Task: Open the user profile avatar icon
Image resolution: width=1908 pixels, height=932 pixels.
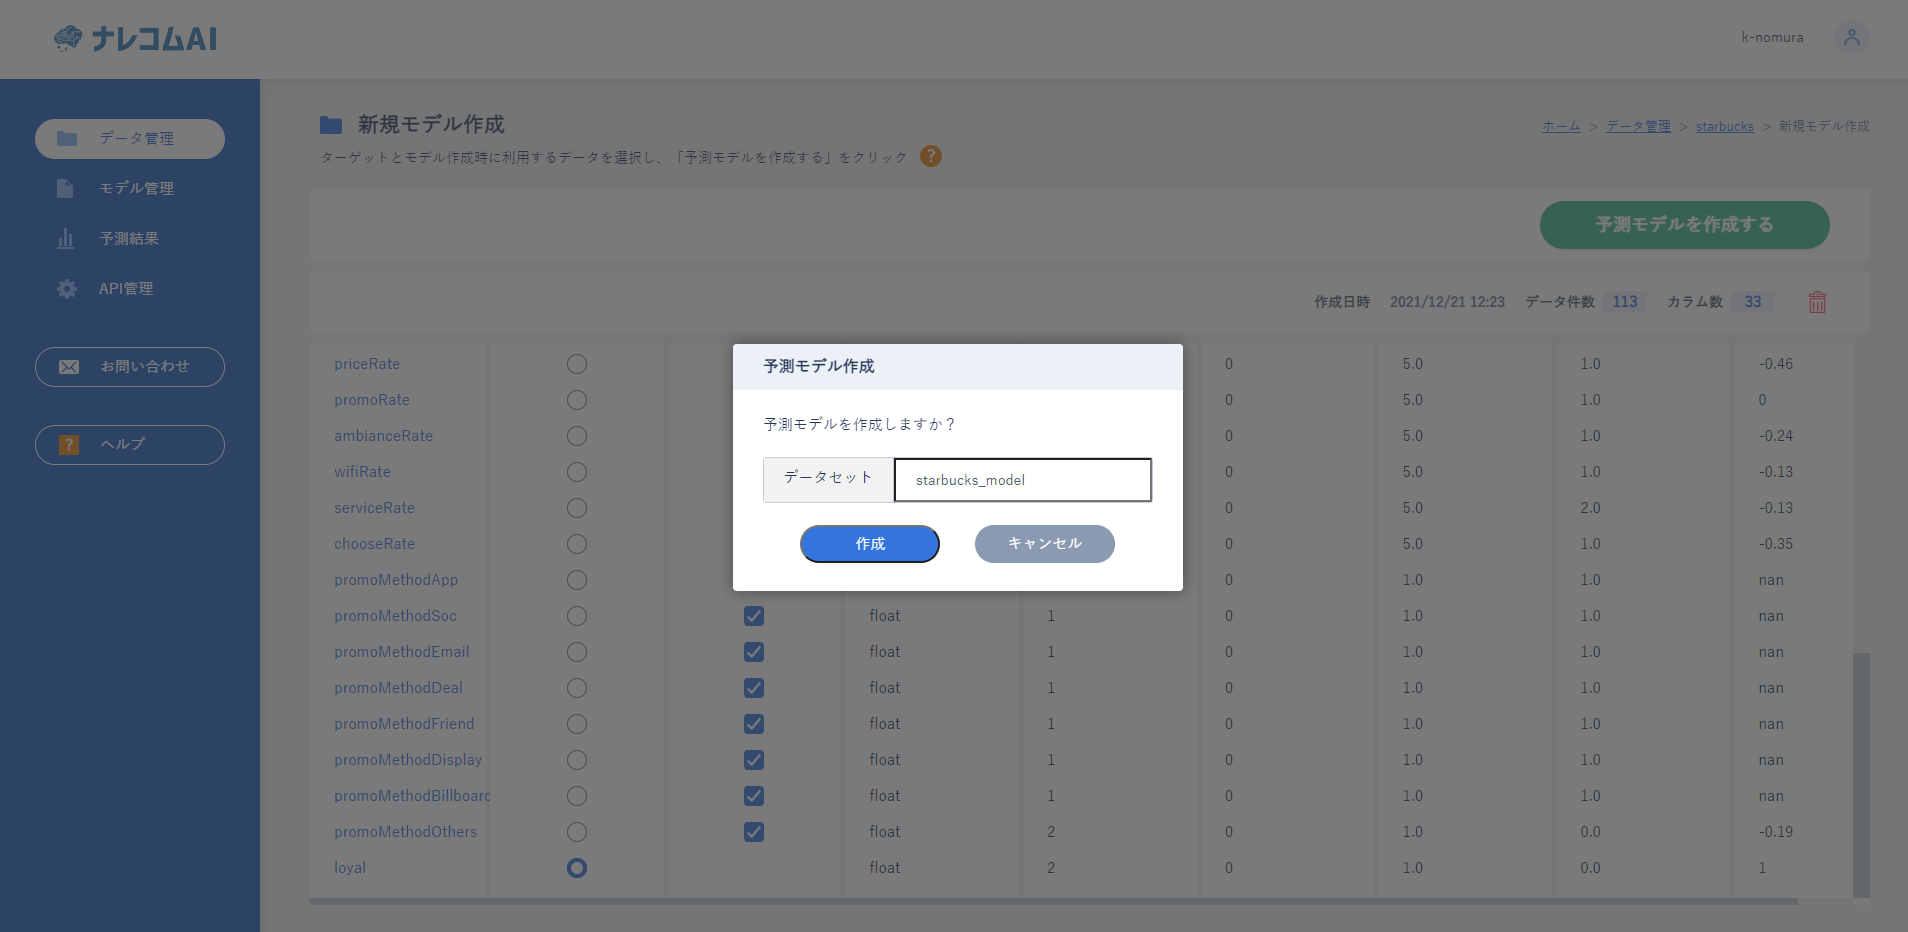Action: (1851, 37)
